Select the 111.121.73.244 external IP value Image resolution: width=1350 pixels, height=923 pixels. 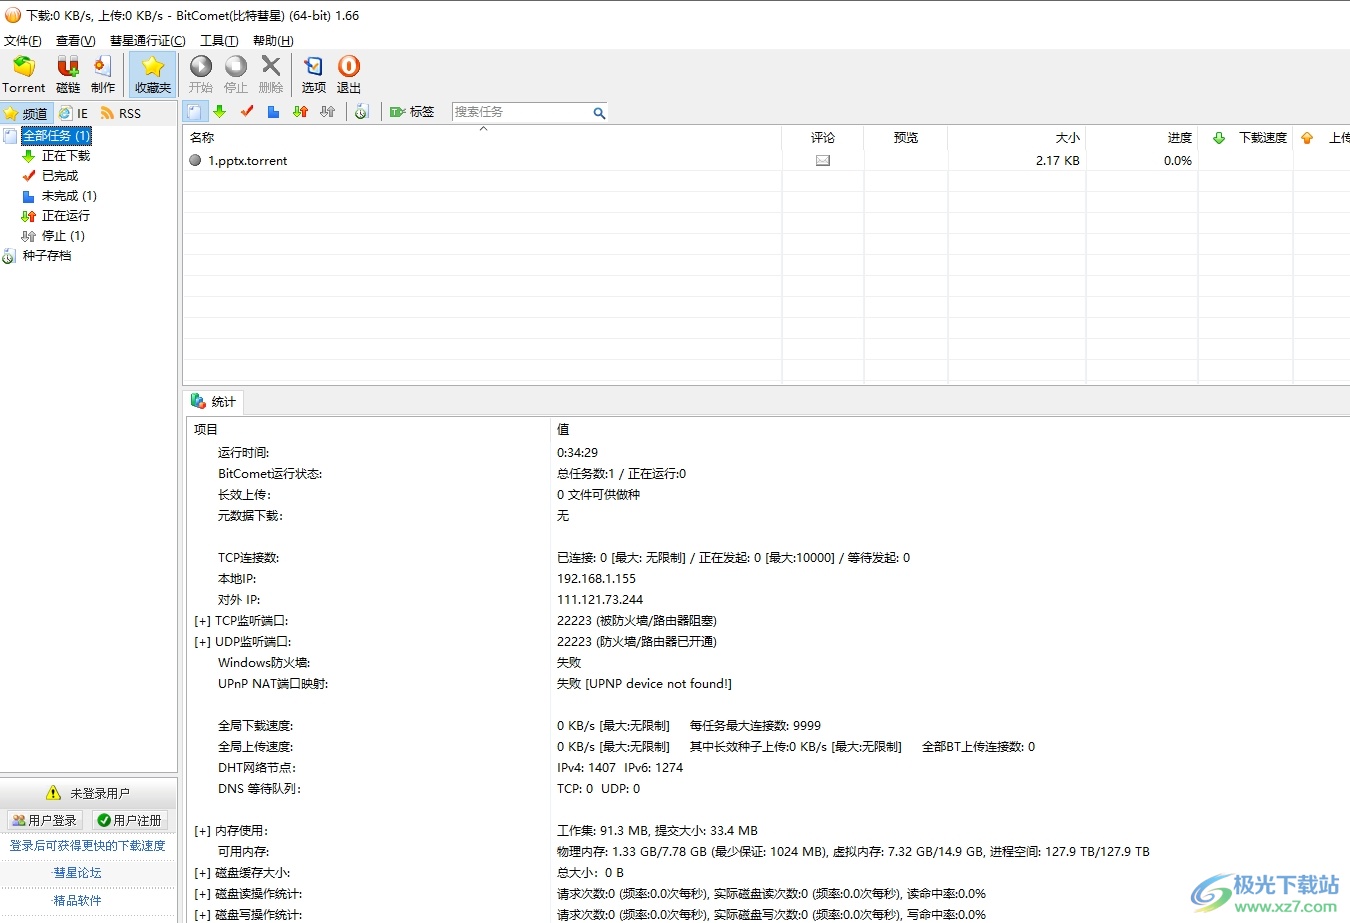pos(600,600)
